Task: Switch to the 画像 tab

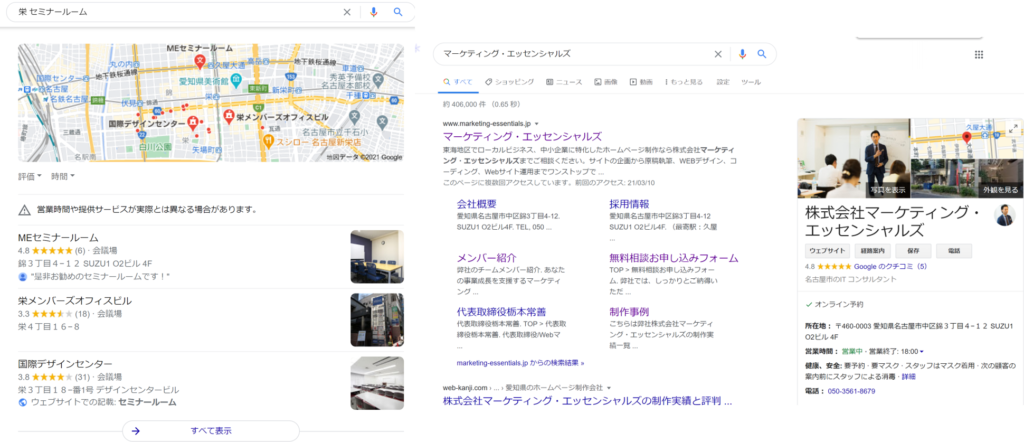Action: pyautogui.click(x=605, y=82)
